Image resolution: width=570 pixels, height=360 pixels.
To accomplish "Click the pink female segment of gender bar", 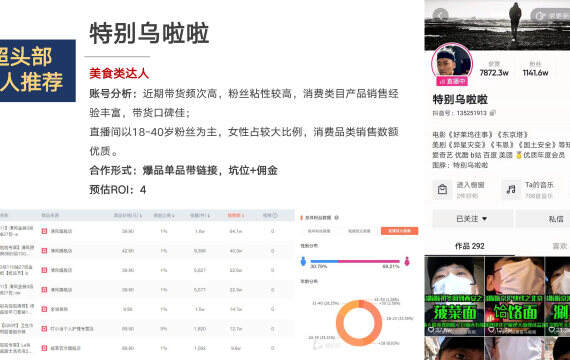I will [369, 261].
